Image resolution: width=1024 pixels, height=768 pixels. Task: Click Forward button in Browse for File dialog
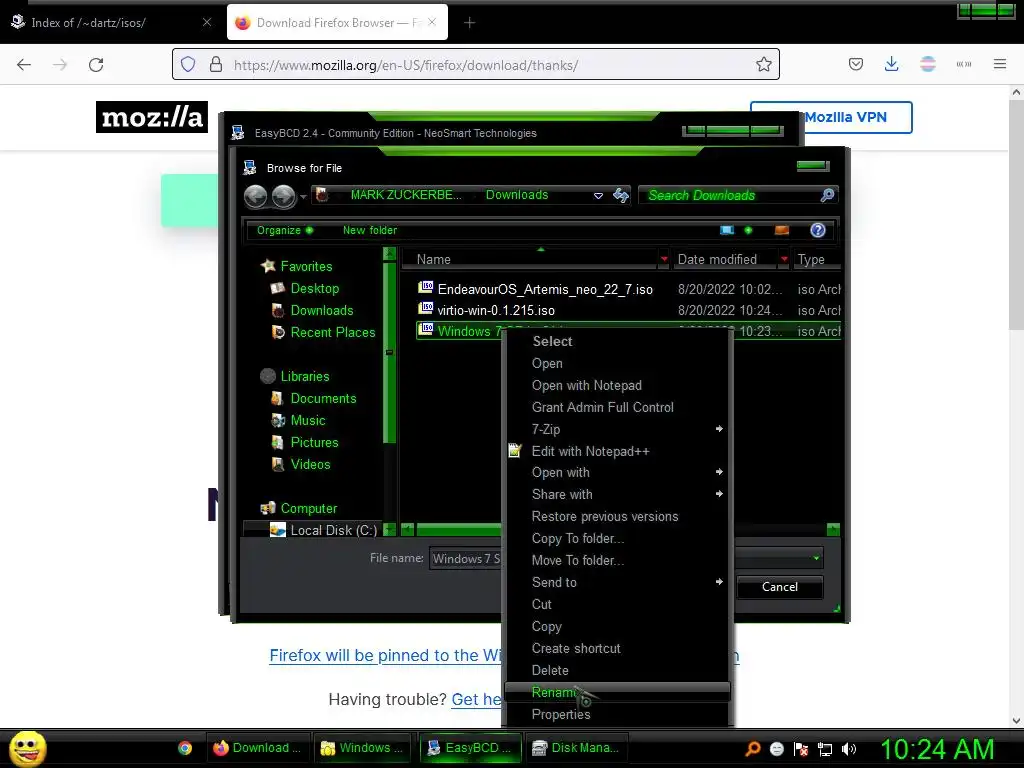[283, 196]
